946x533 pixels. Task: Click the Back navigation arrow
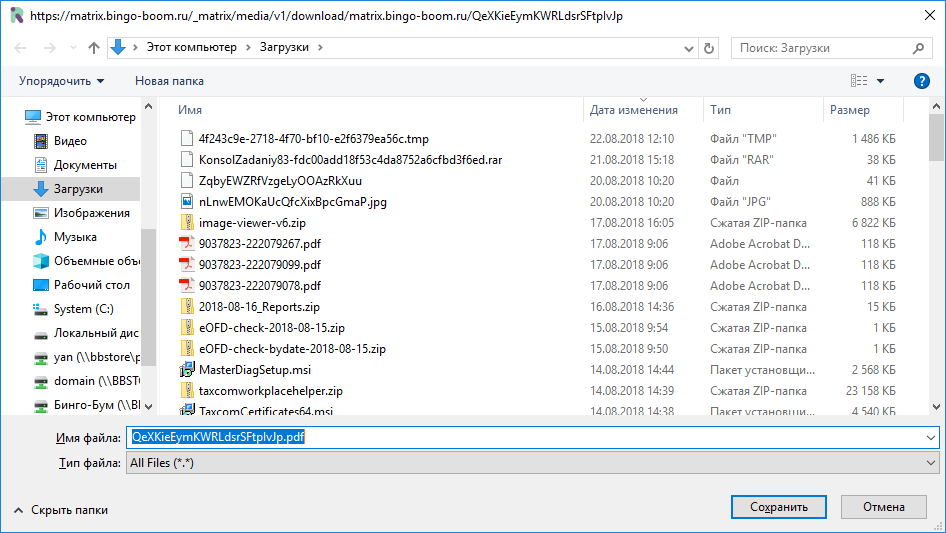tap(21, 48)
